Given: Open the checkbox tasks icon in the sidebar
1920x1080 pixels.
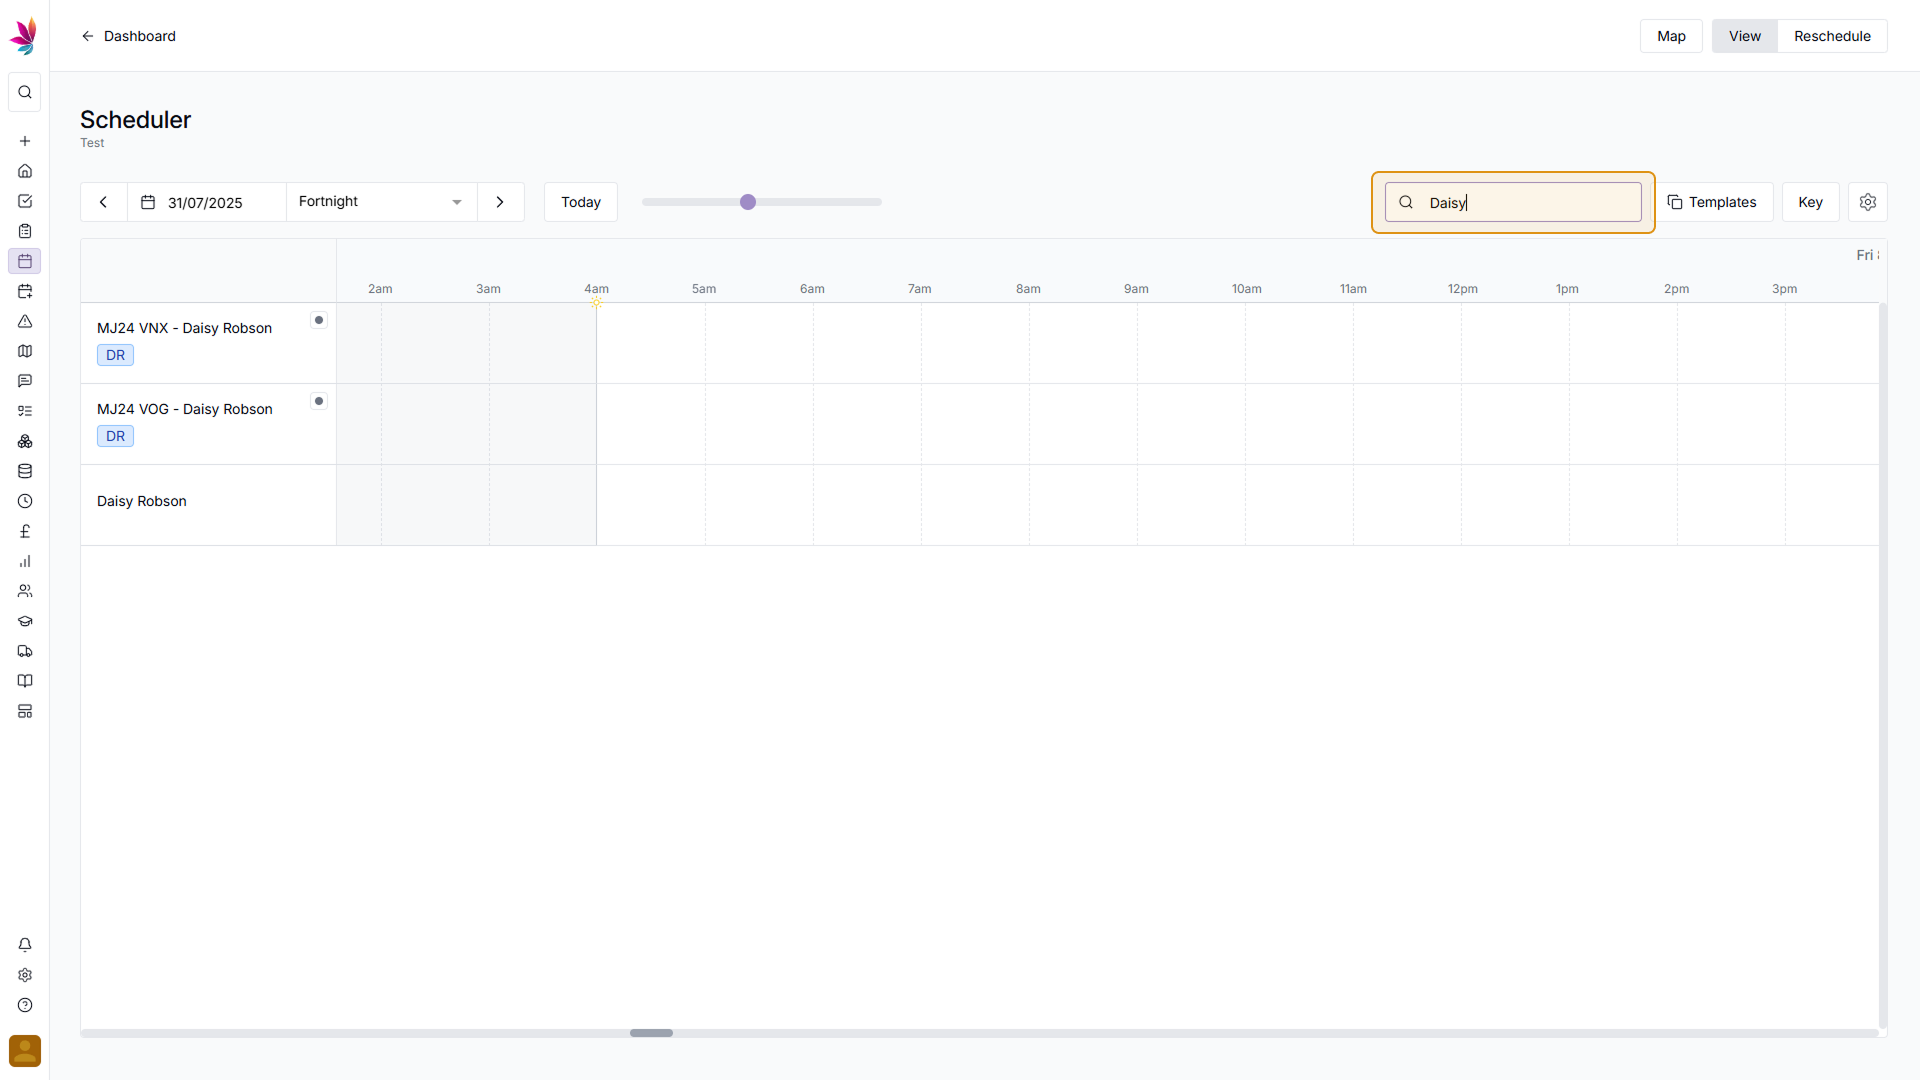Looking at the screenshot, I should 25,201.
